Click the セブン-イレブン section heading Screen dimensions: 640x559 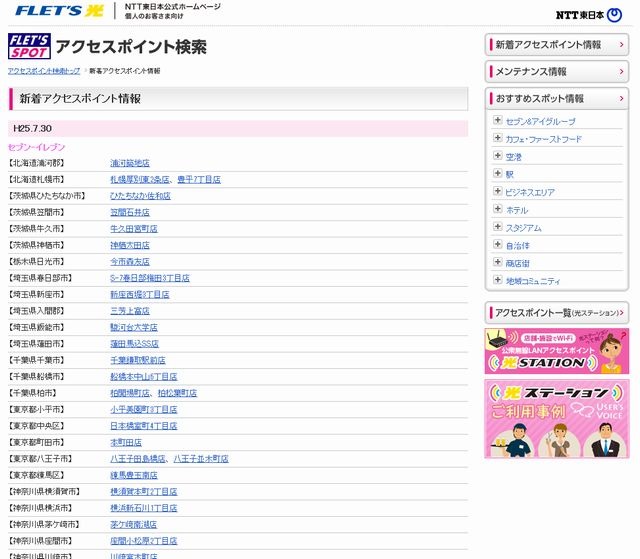point(37,147)
